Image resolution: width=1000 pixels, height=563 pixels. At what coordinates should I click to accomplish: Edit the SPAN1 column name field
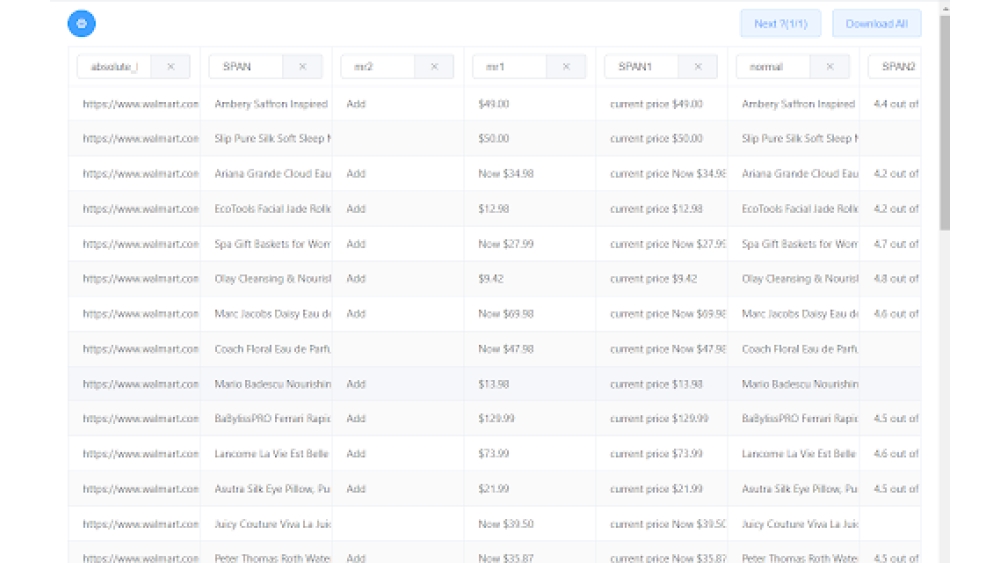(x=642, y=66)
